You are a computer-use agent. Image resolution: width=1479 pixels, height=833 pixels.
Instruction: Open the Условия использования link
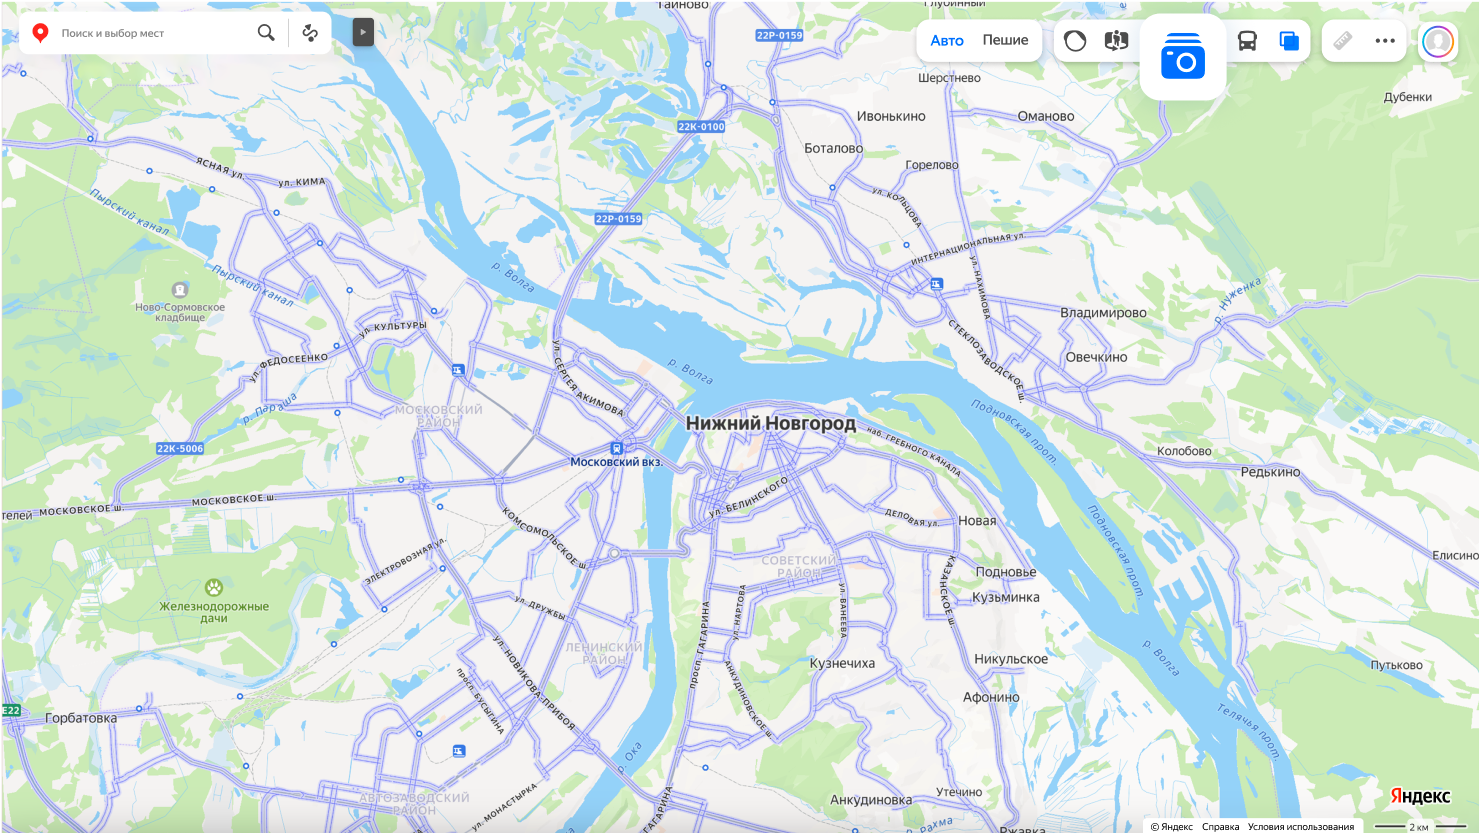coord(1301,827)
